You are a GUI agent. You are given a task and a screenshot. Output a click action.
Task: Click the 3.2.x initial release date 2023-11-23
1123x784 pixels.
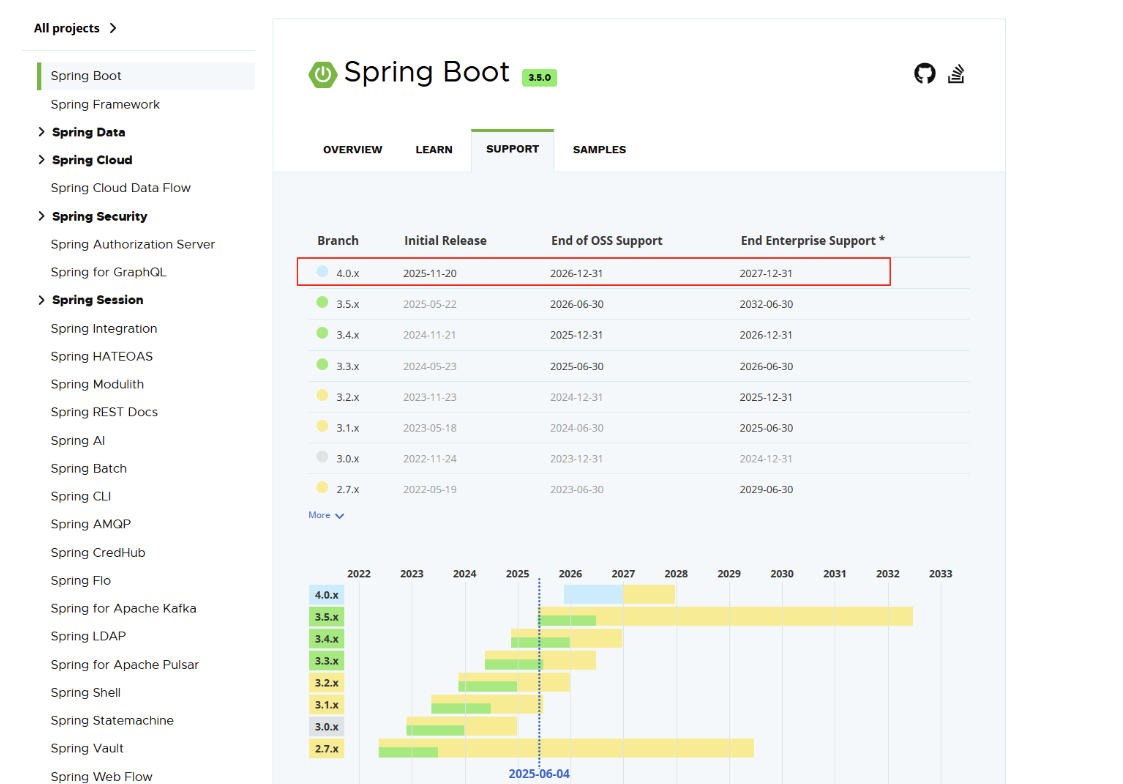(x=430, y=397)
